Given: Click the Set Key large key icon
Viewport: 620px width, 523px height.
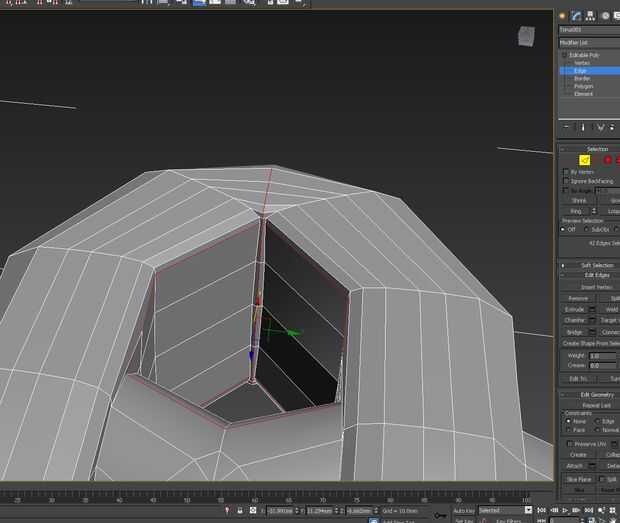Looking at the screenshot, I should pos(440,515).
